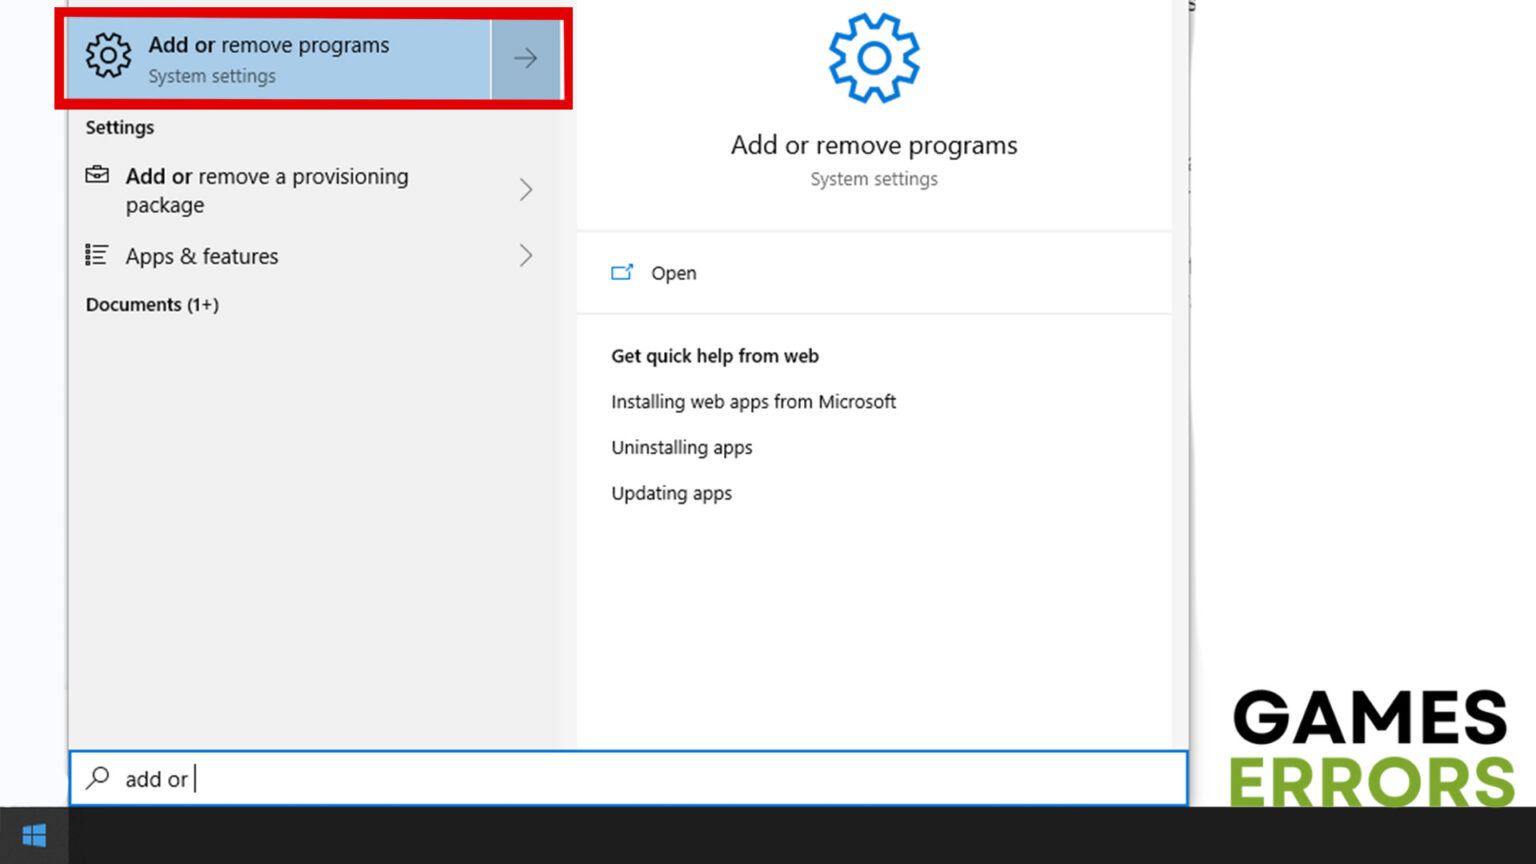1536x864 pixels.
Task: Select the 'Apps & features' settings result
Action: point(202,257)
